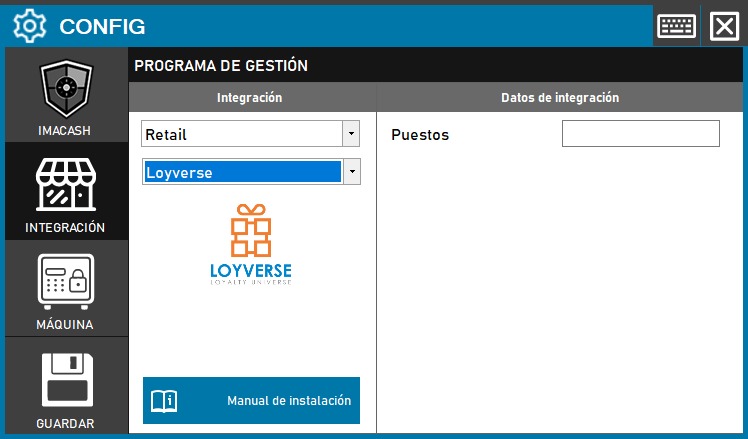Image resolution: width=748 pixels, height=439 pixels.
Task: Expand the Loyverse dropdown arrow
Action: coord(351,172)
